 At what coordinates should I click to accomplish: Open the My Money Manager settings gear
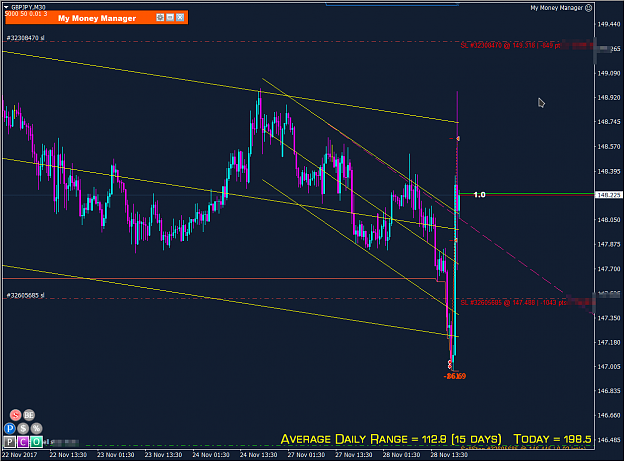[x=160, y=18]
